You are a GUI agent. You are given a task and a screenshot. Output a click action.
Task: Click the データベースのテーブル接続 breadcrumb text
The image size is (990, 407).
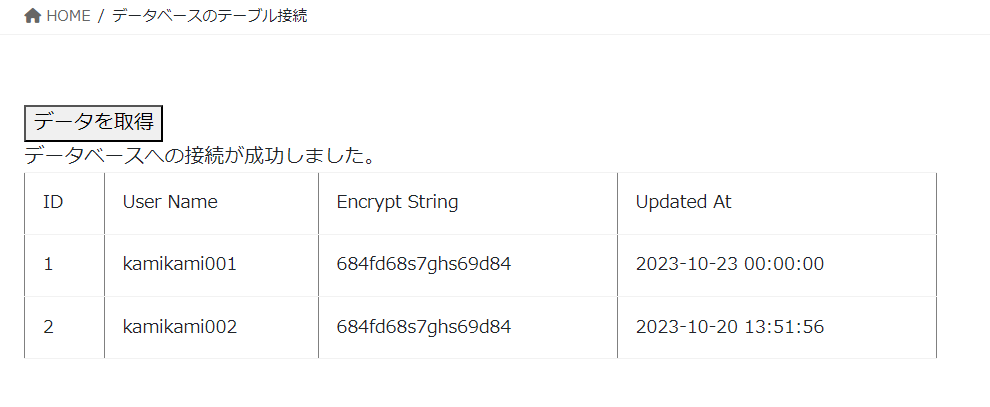pyautogui.click(x=209, y=16)
